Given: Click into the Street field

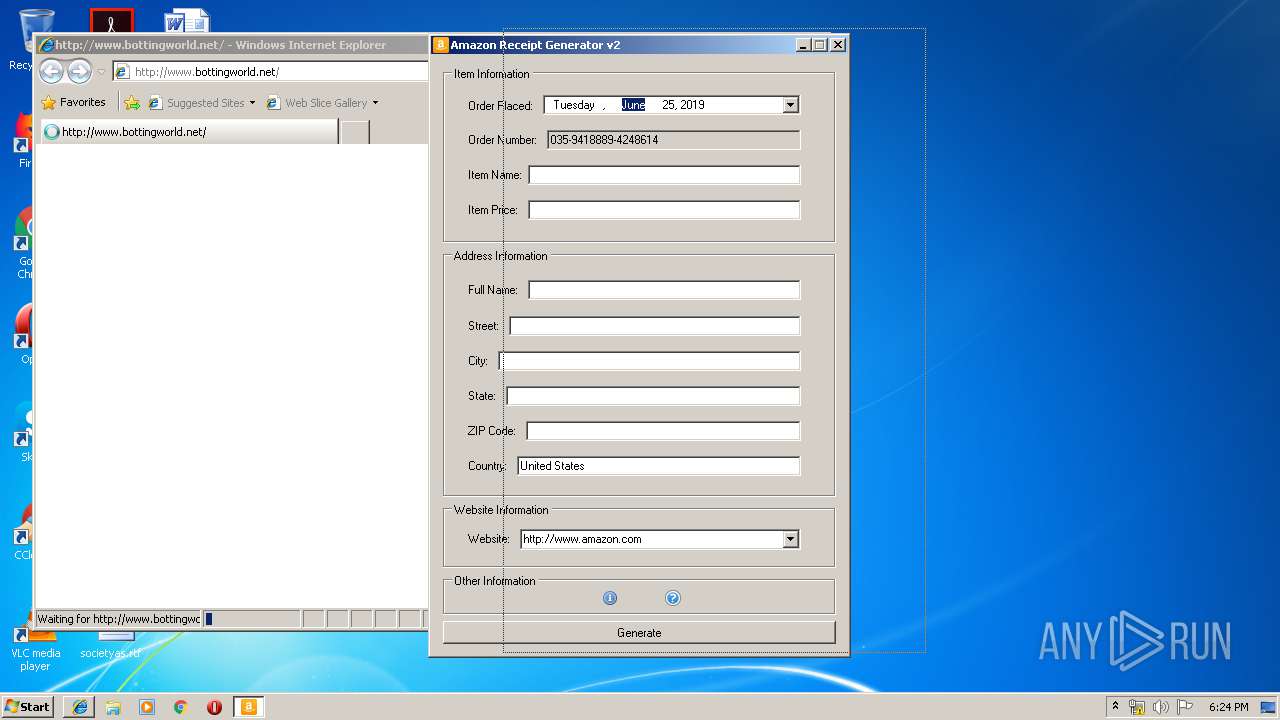Looking at the screenshot, I should 654,326.
